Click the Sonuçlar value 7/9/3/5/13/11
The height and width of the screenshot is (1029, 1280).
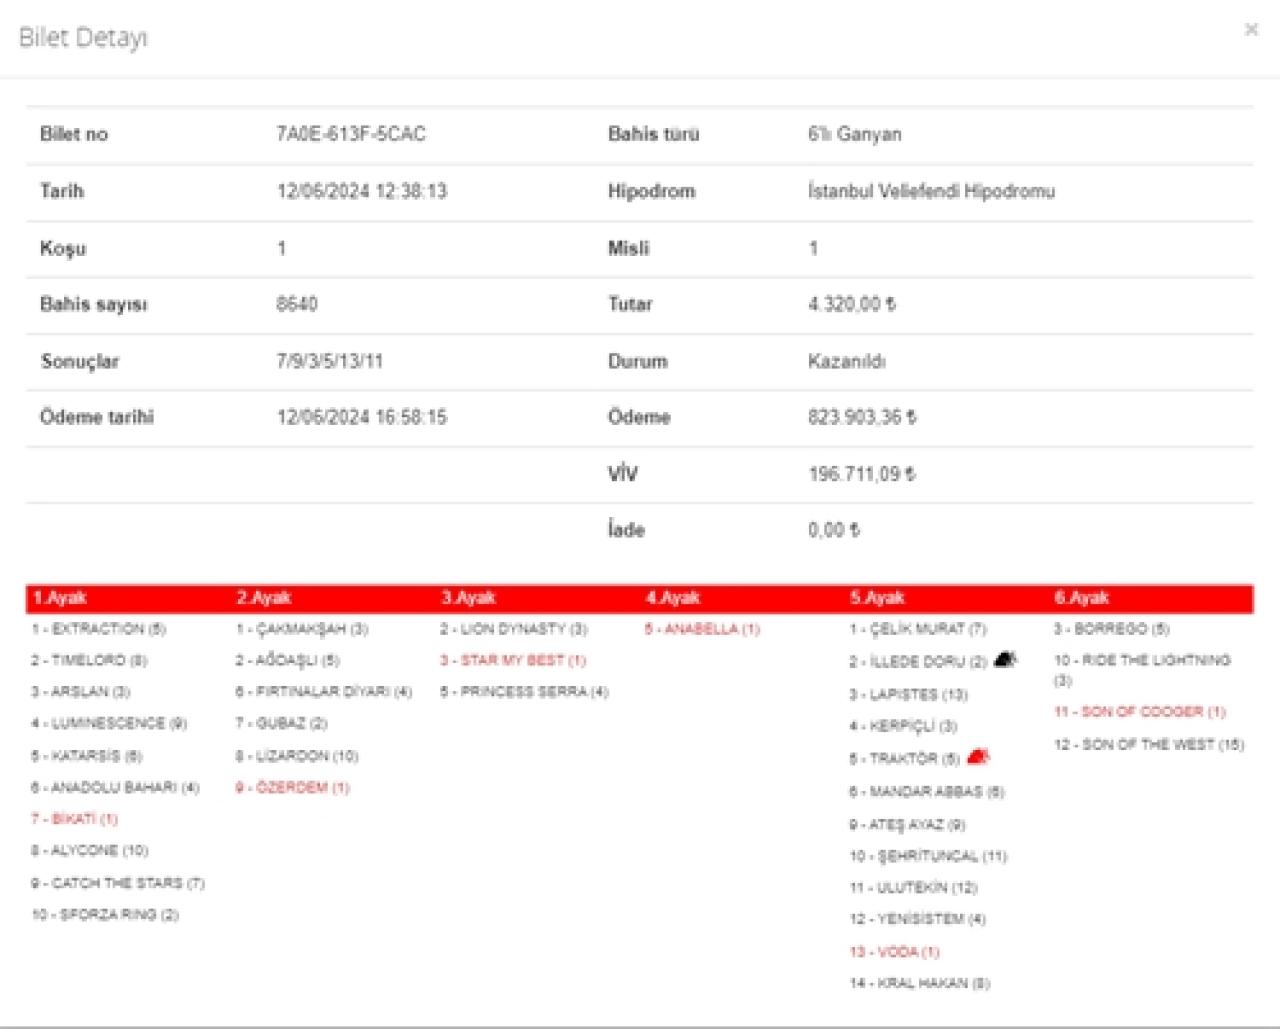329,361
